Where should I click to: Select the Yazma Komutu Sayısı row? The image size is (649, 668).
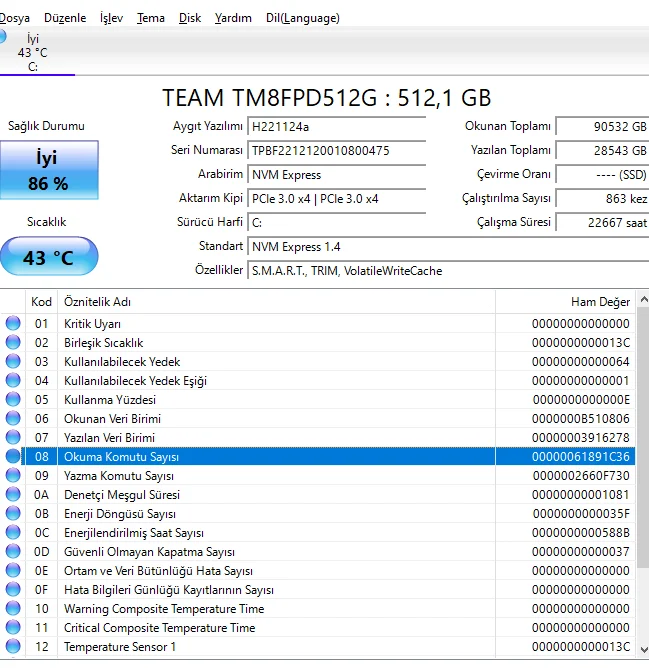(x=317, y=475)
